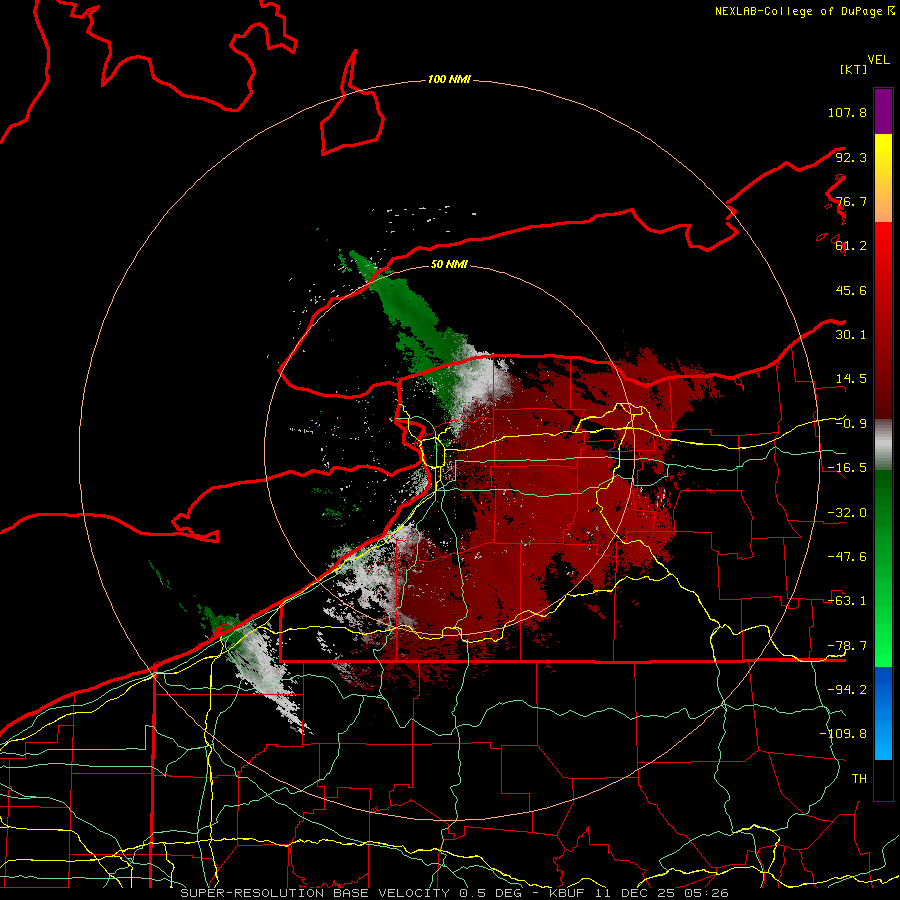Screen dimensions: 900x900
Task: Click the 14.5 velocity scale value
Action: [x=851, y=379]
